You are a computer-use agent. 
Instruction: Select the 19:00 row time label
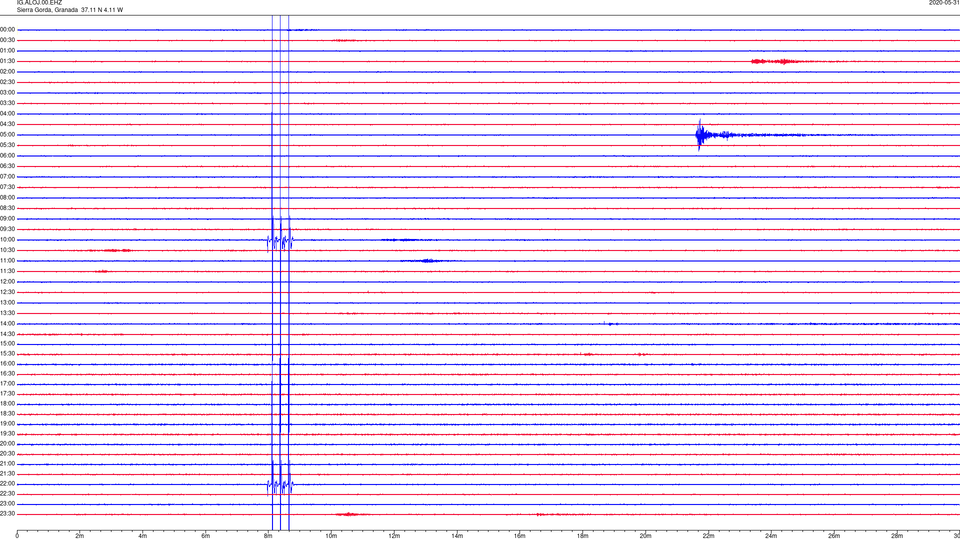(x=7, y=424)
